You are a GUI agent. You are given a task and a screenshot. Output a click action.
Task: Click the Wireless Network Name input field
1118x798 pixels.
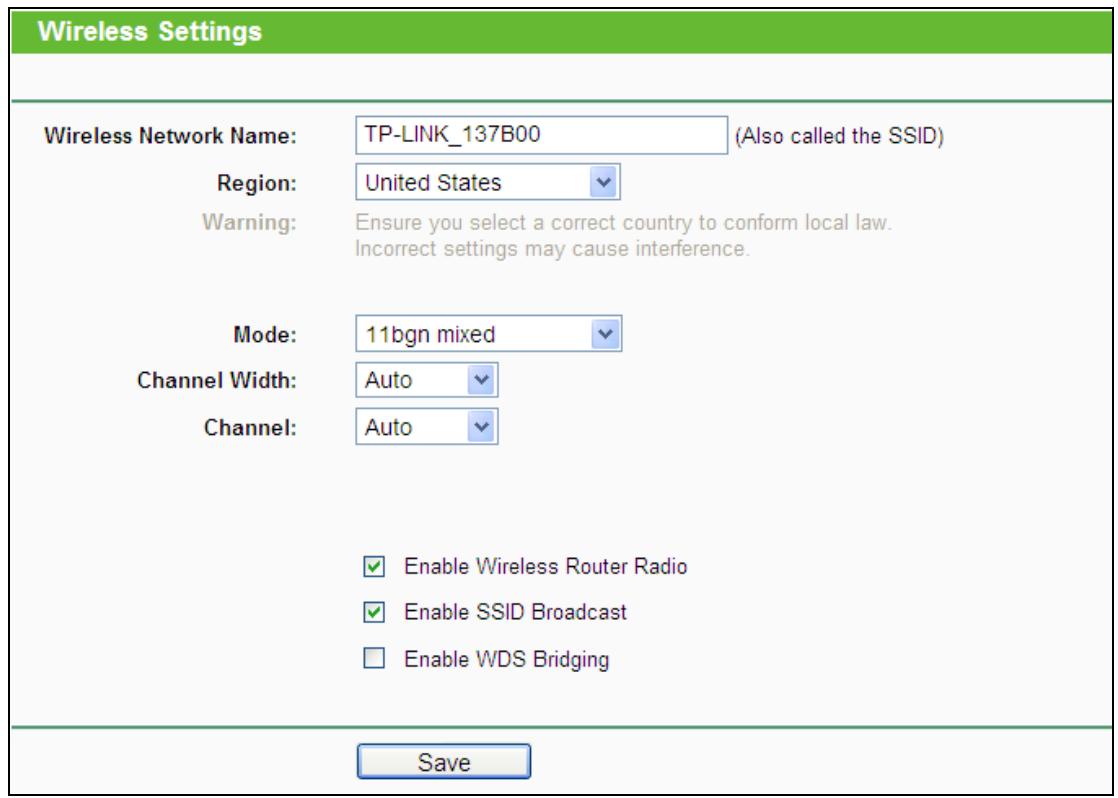pyautogui.click(x=541, y=135)
